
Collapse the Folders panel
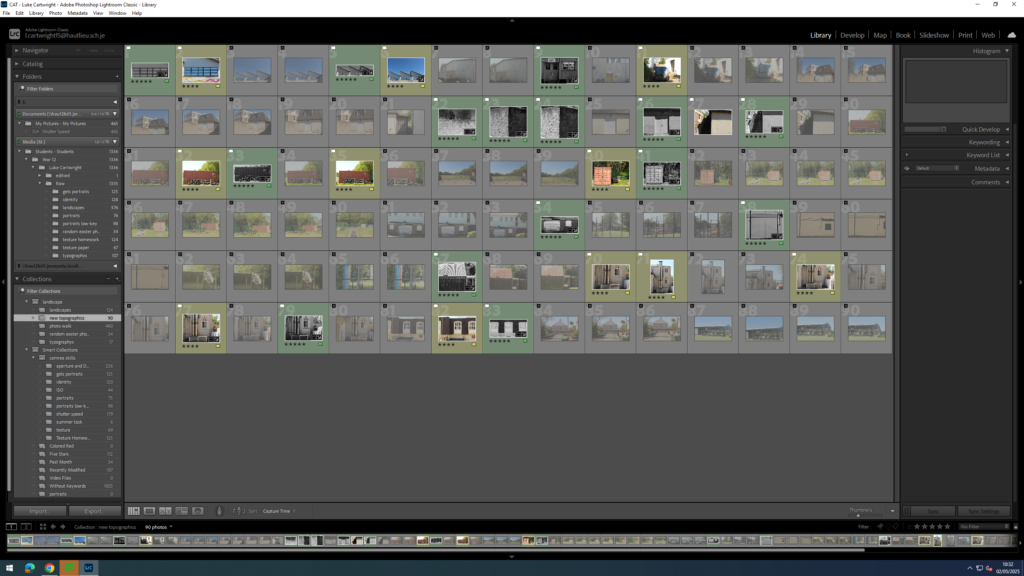click(x=17, y=76)
